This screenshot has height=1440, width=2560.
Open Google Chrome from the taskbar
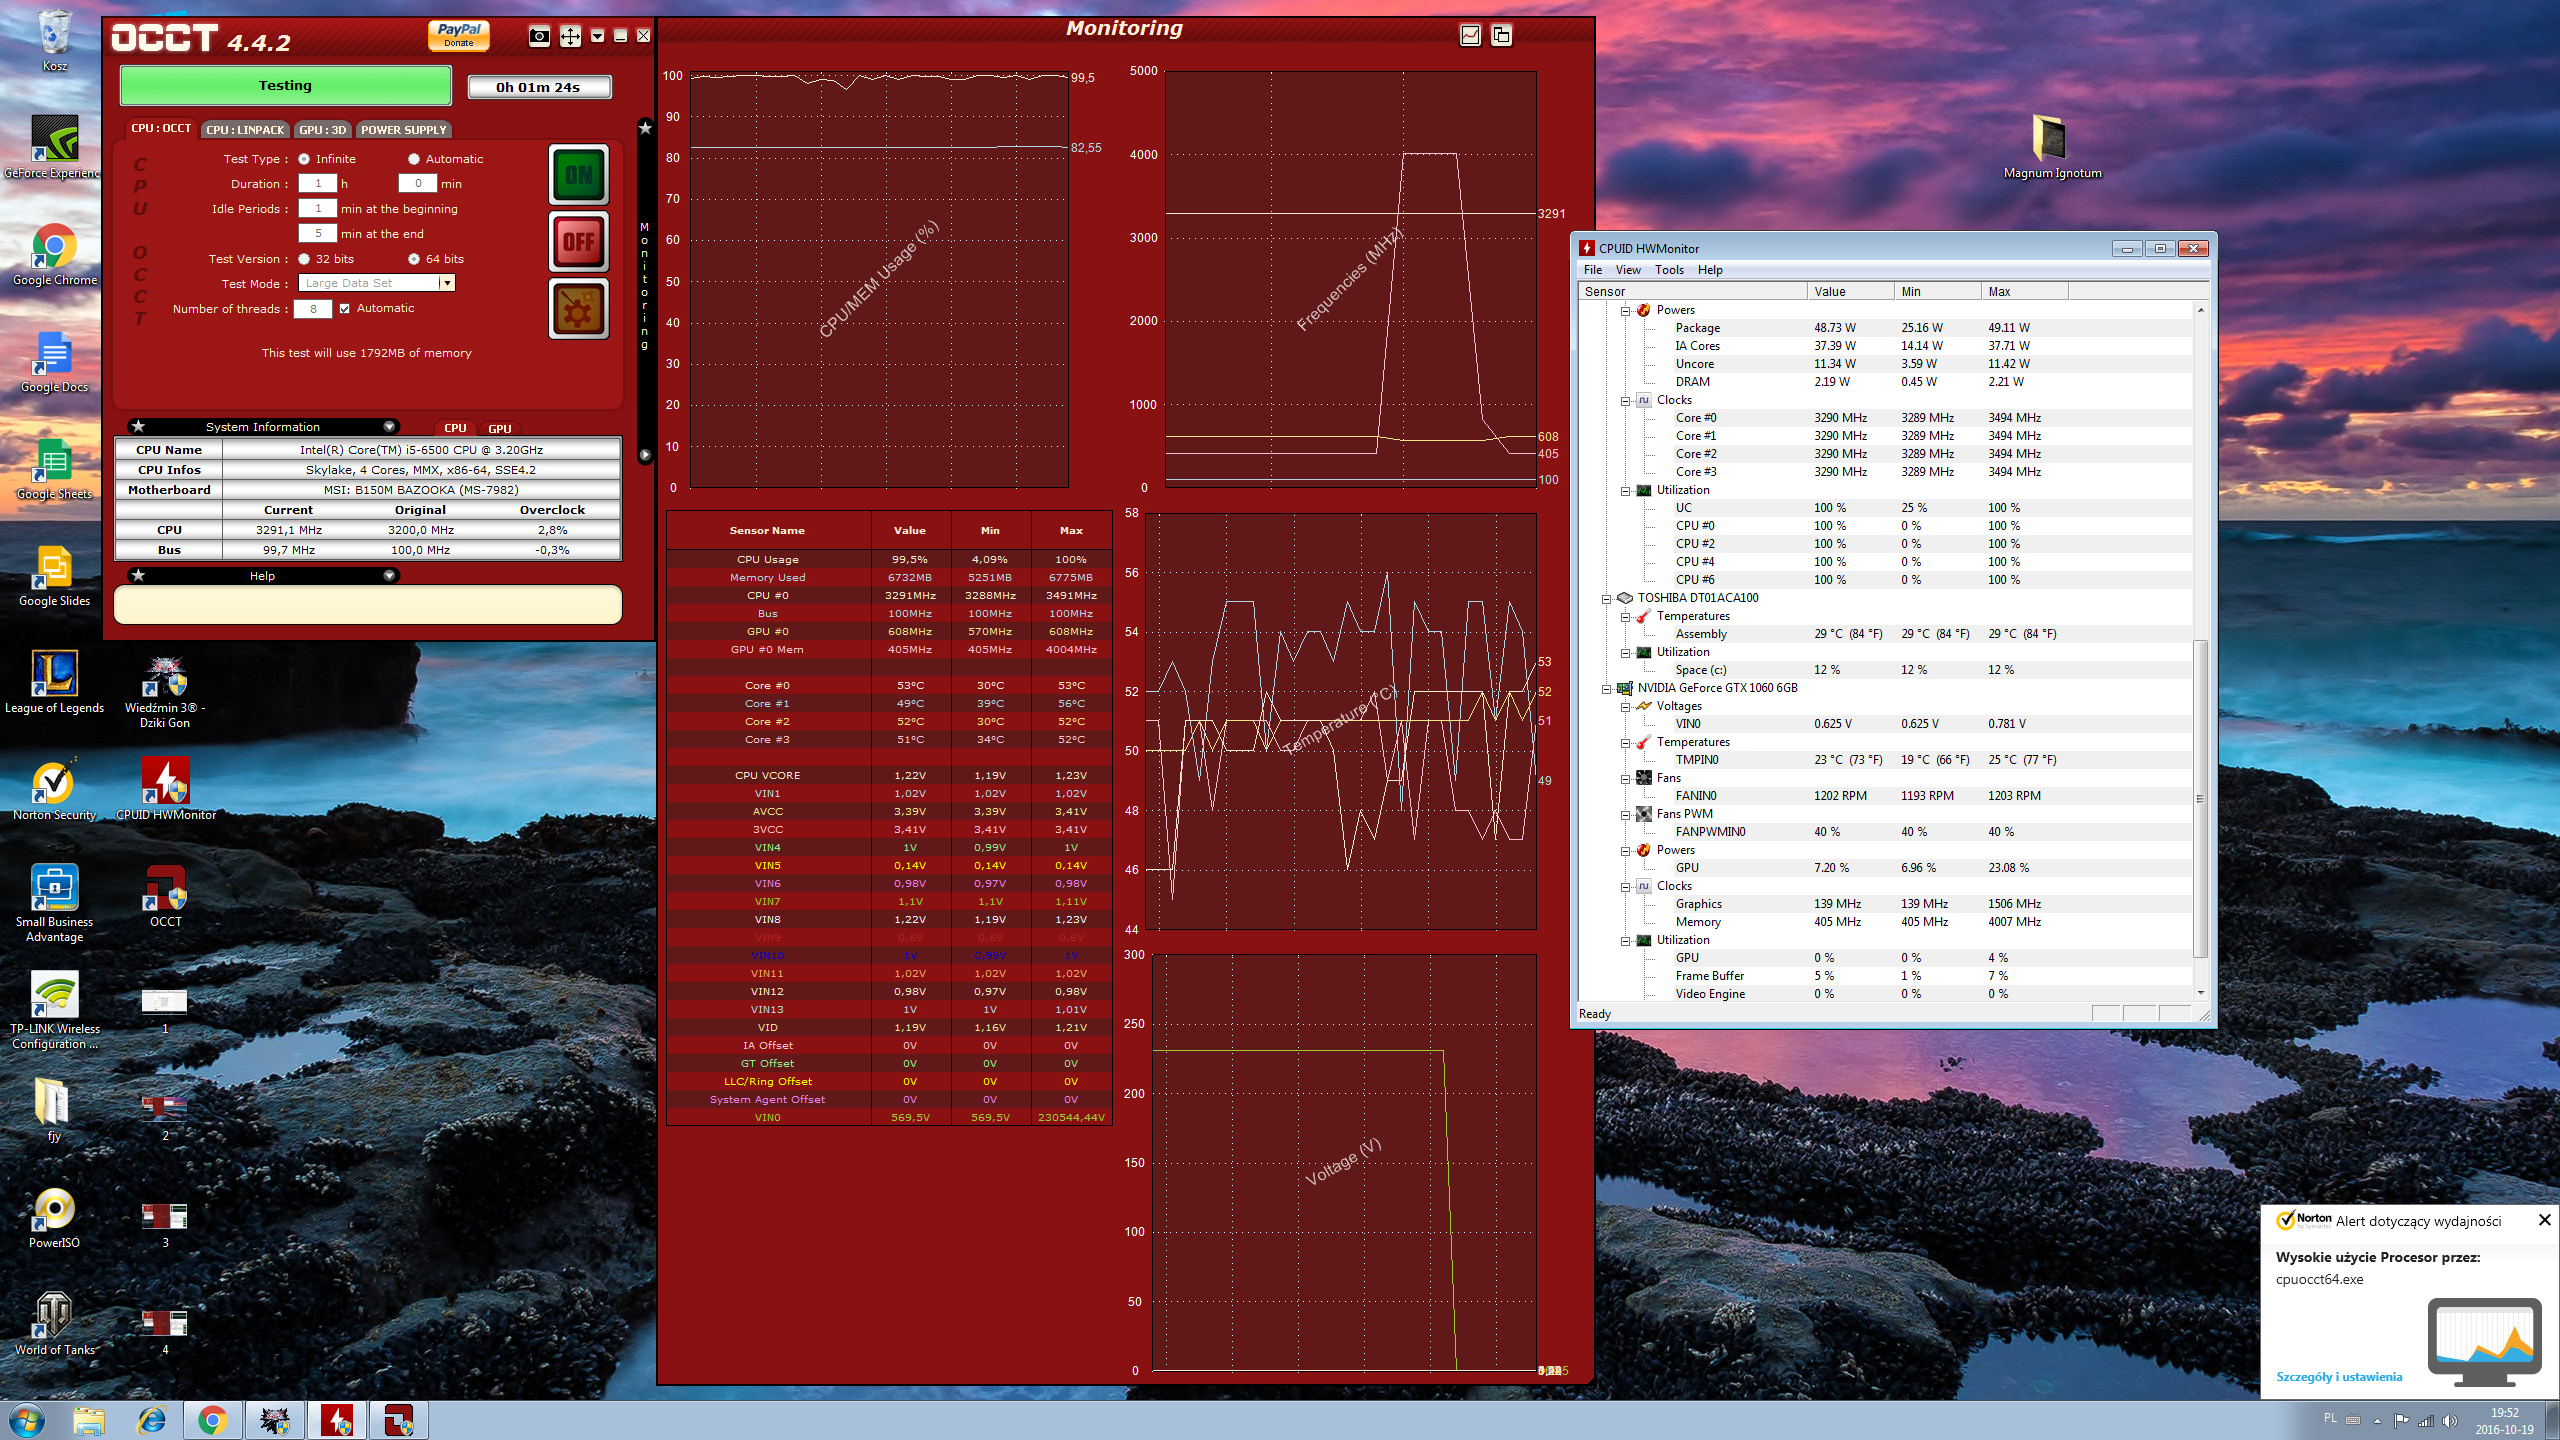[212, 1420]
